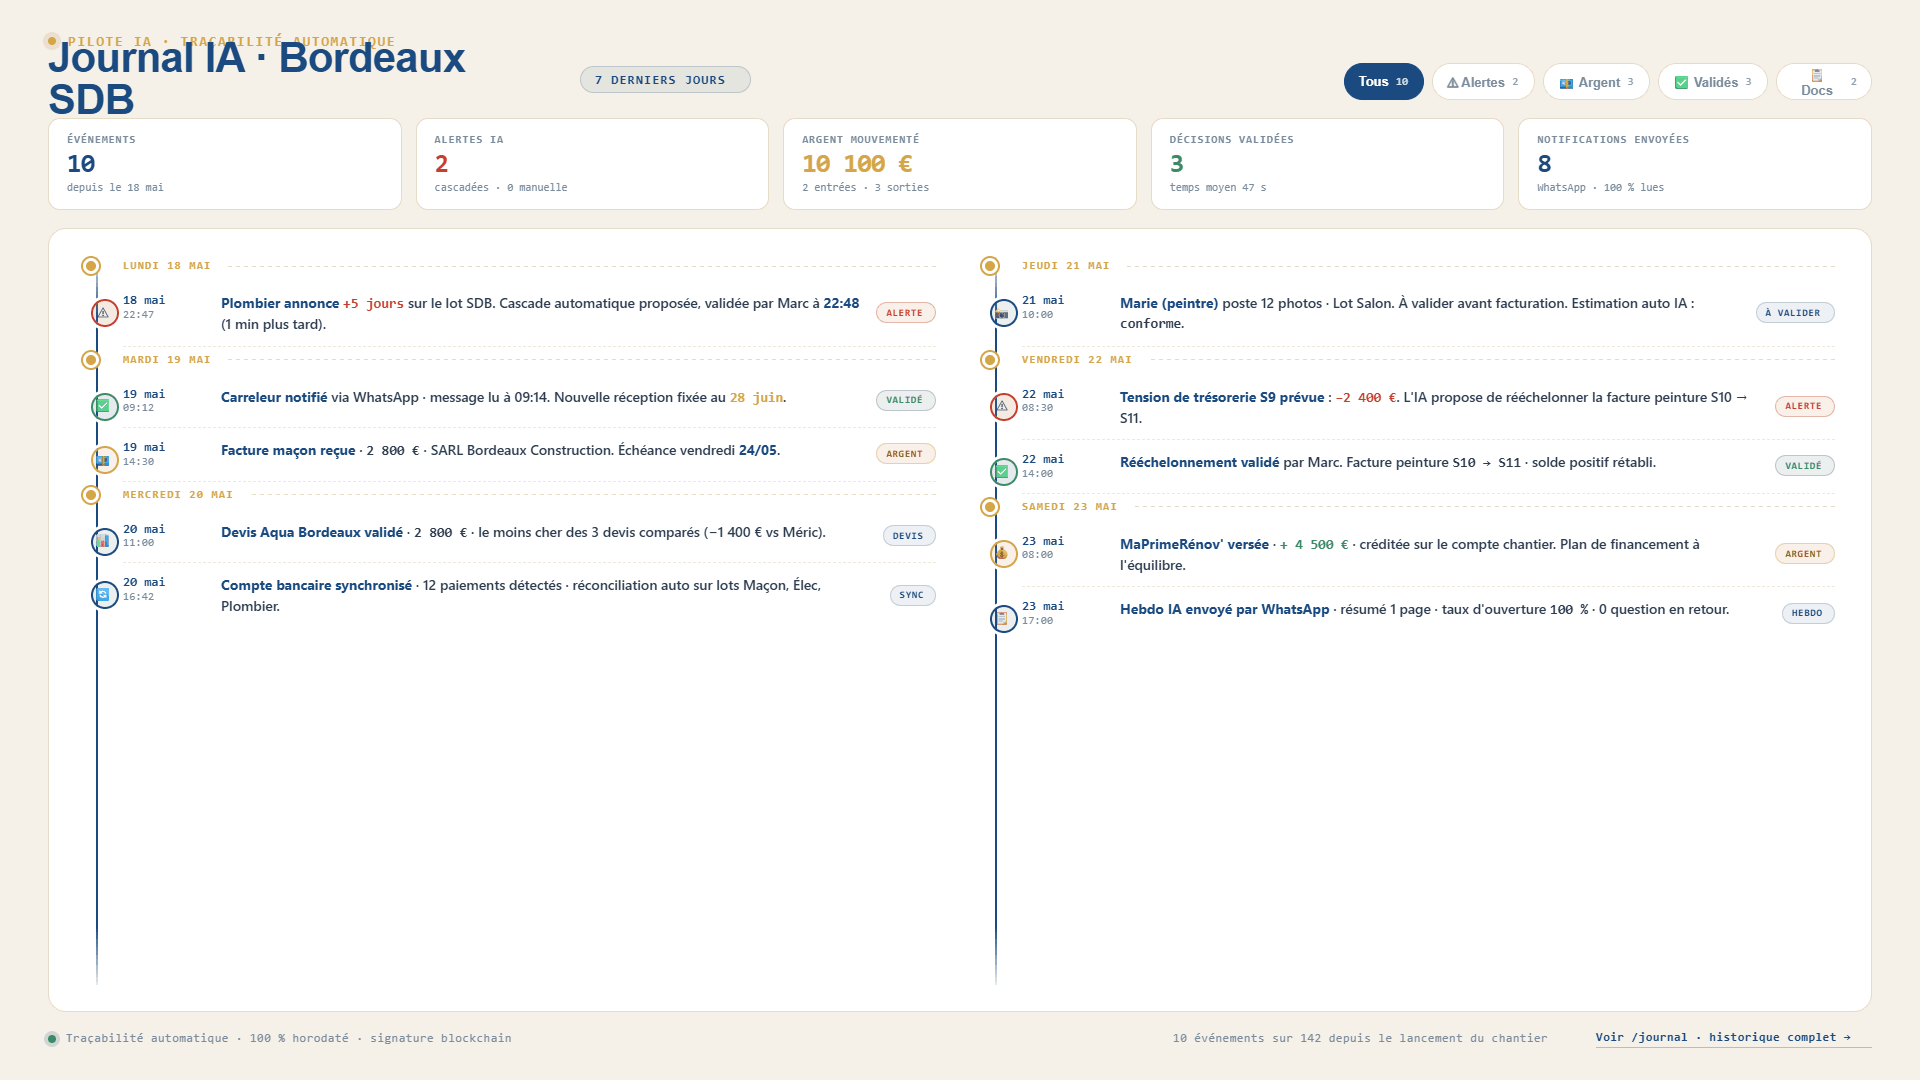
Task: Click the À VALIDER badge
Action: [x=1794, y=313]
